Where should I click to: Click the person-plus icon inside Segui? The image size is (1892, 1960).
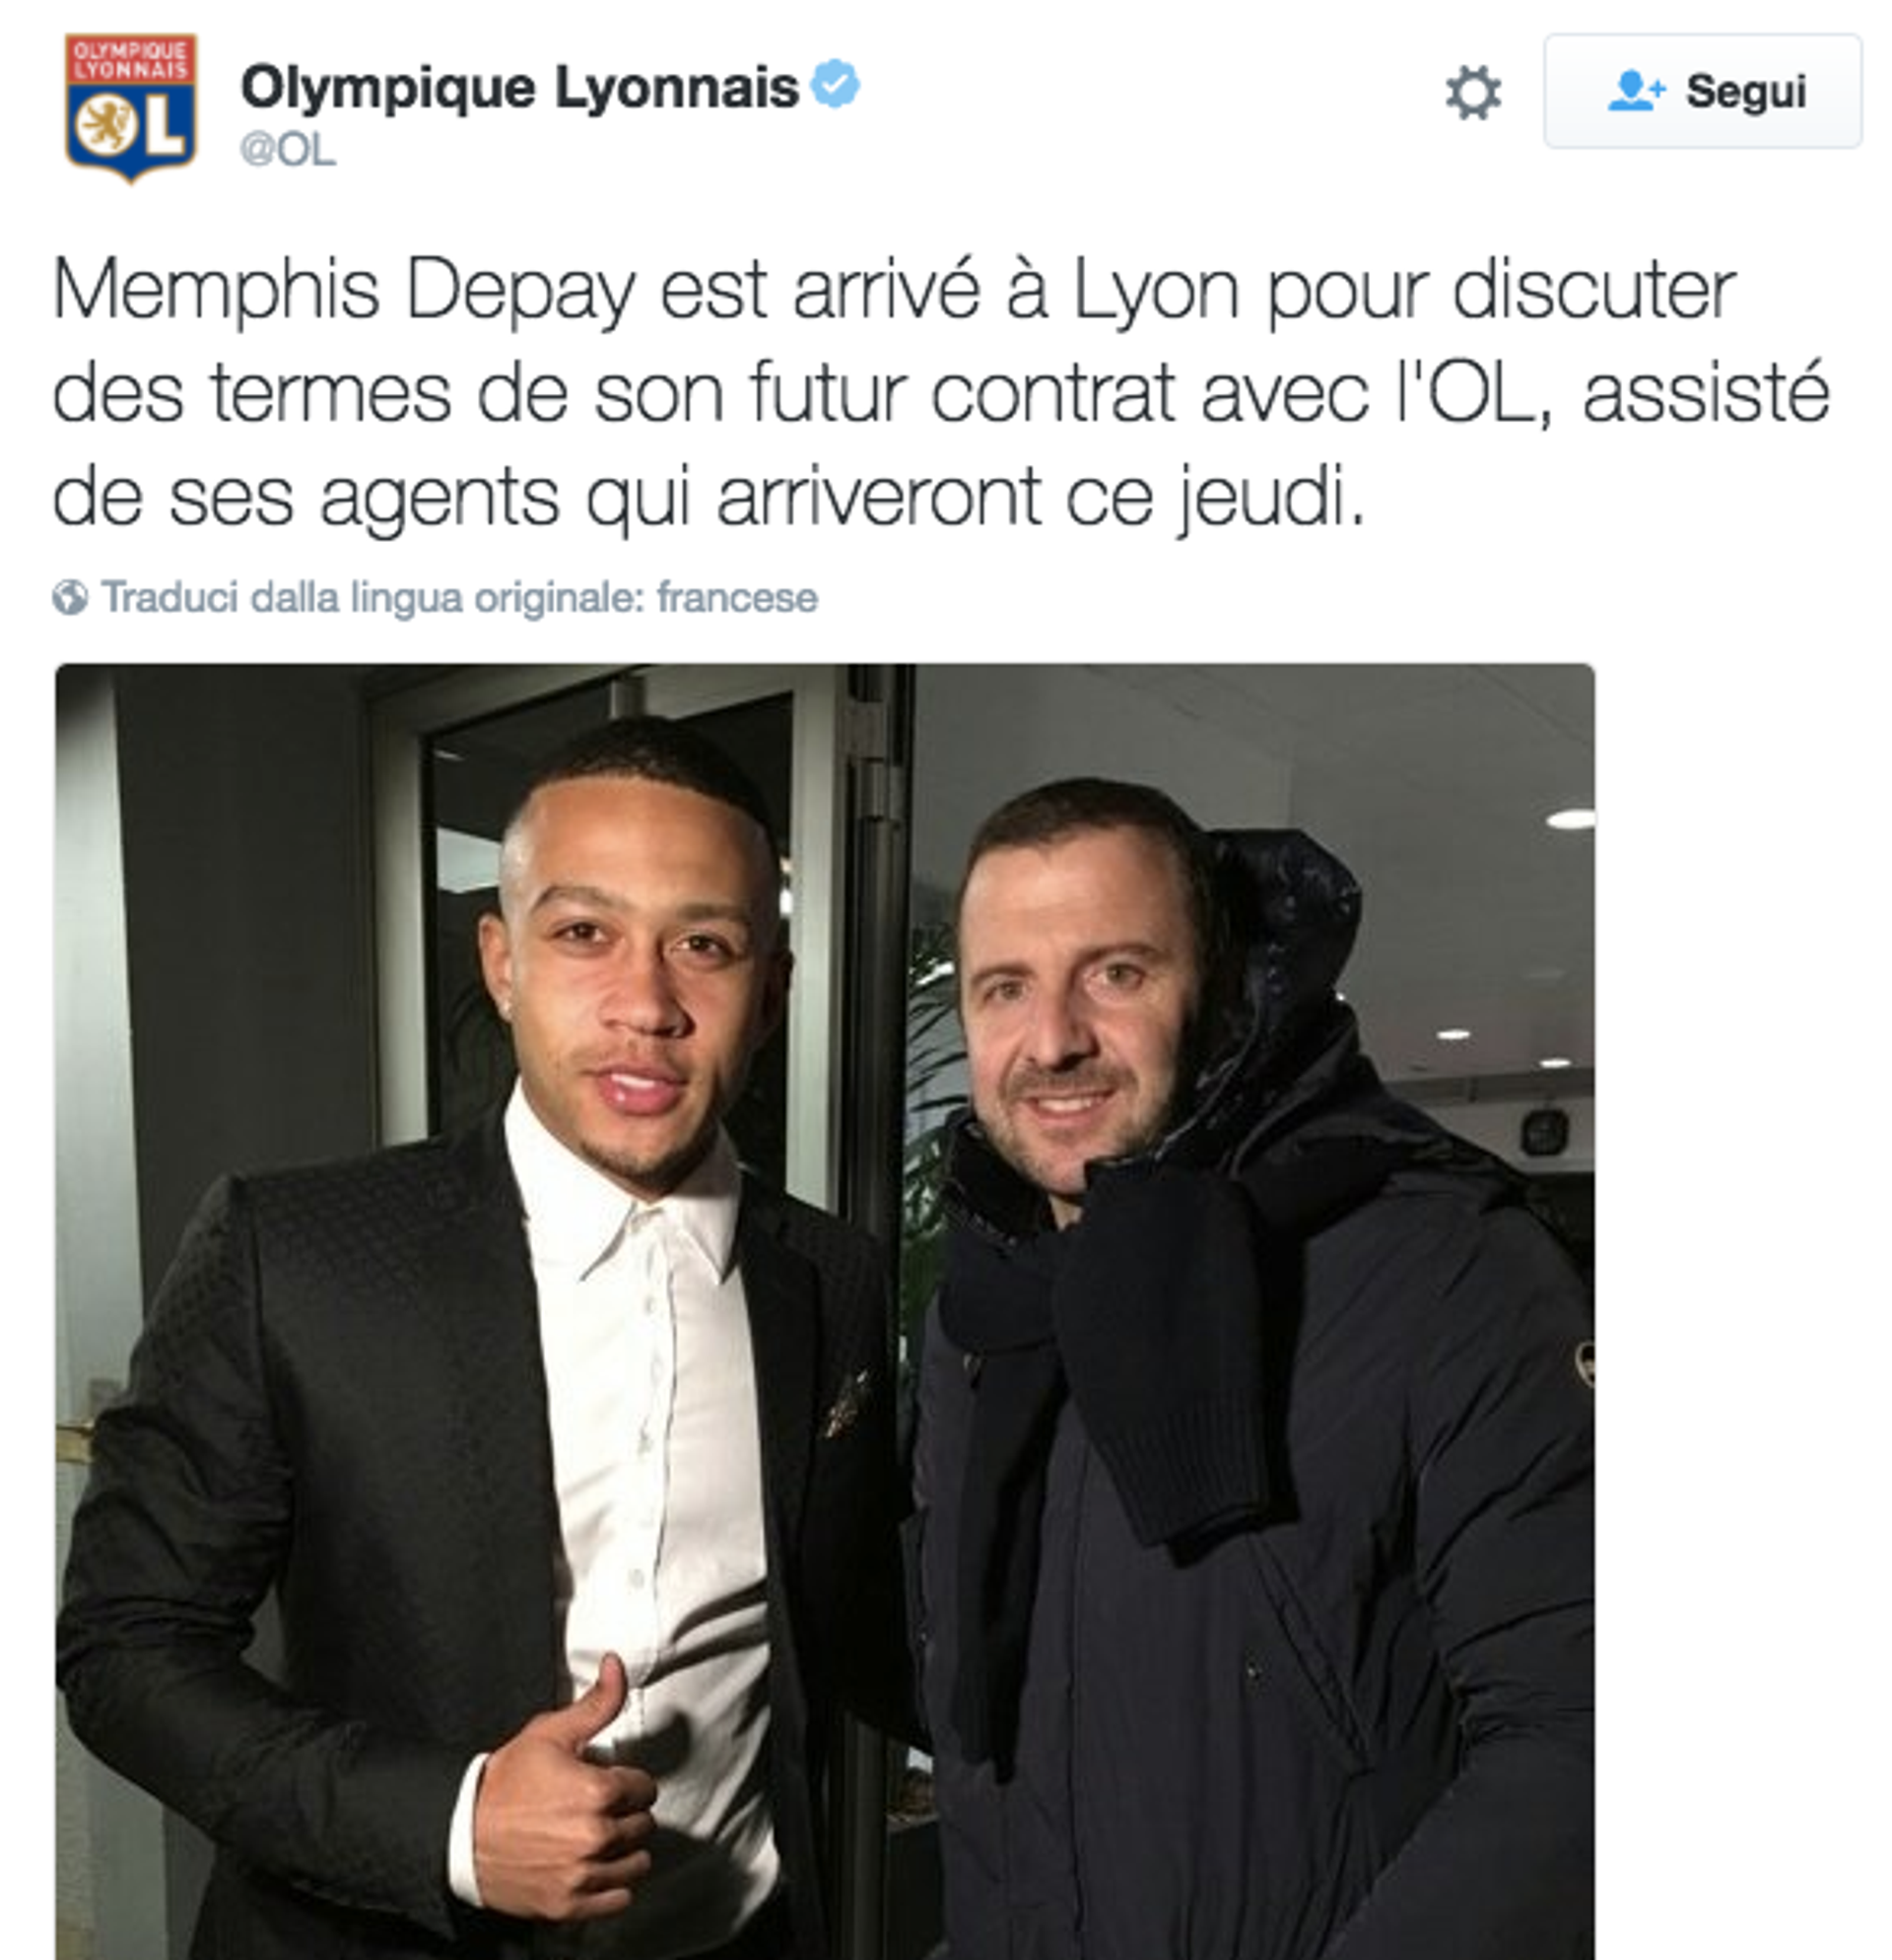(x=1635, y=91)
